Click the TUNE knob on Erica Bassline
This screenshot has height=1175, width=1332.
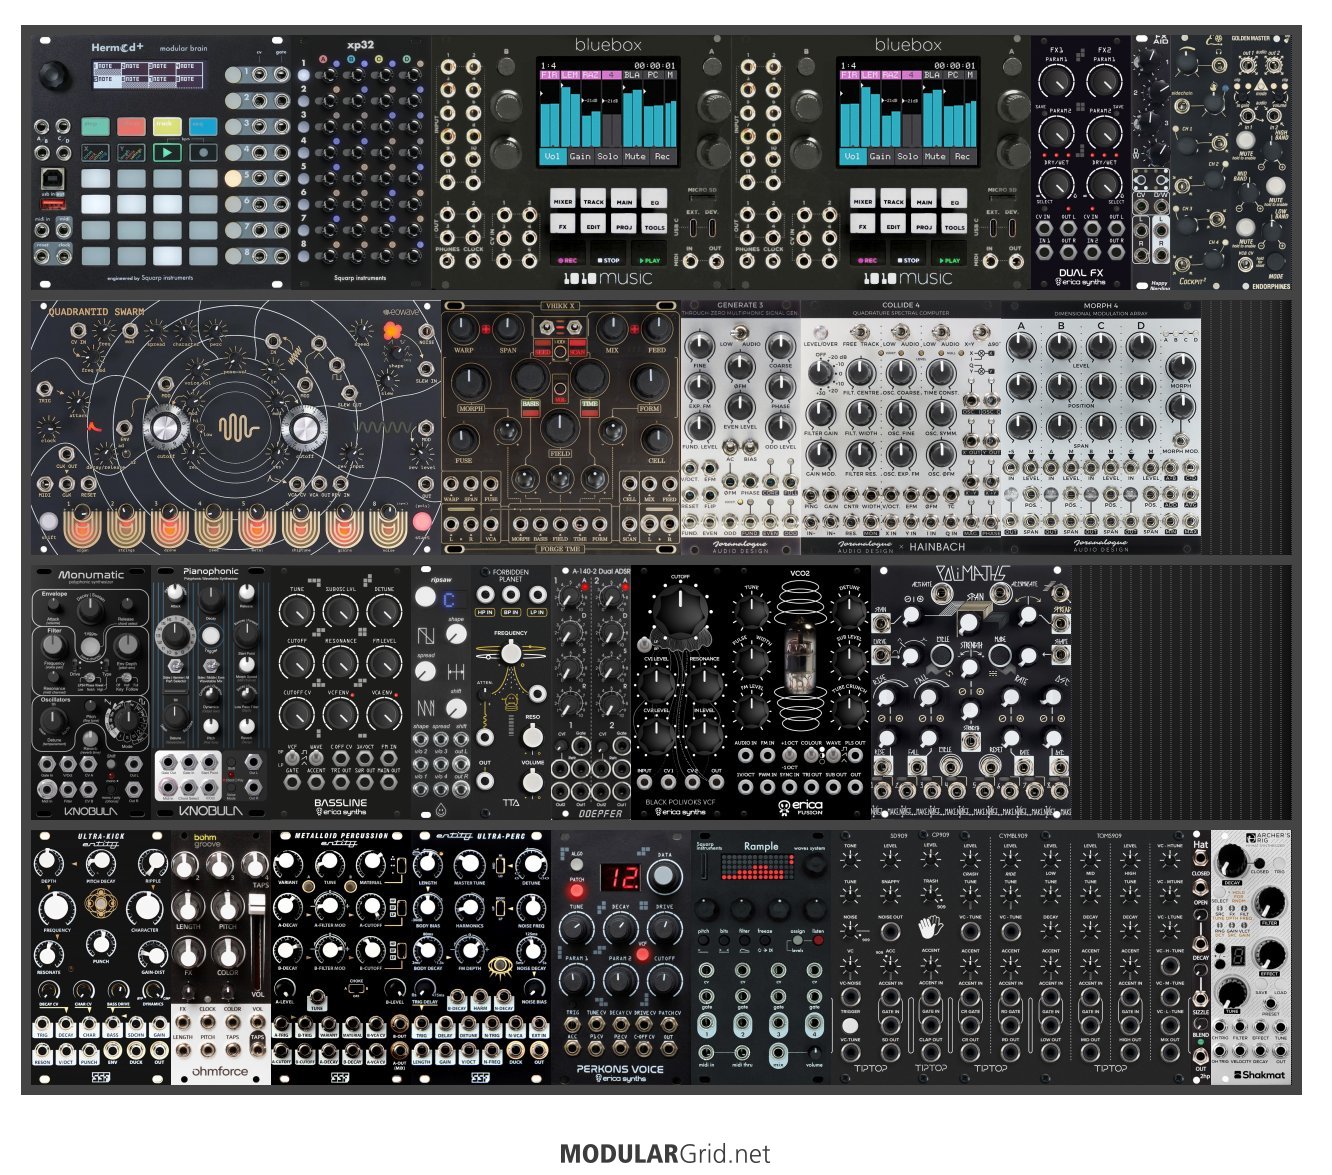coord(297,610)
